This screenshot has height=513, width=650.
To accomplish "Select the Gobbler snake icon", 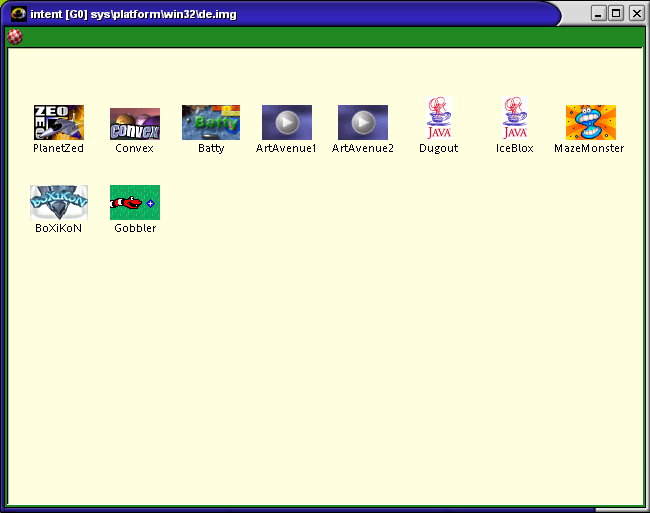I will click(135, 202).
